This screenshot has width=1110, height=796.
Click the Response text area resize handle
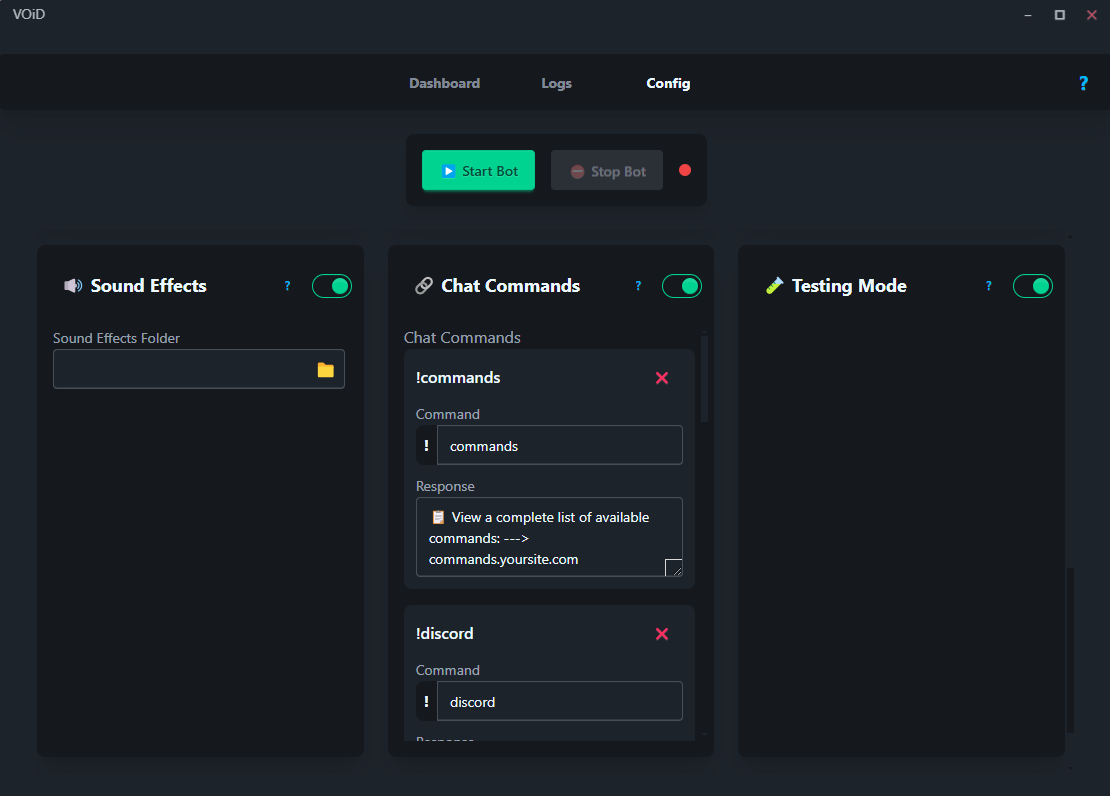pyautogui.click(x=674, y=568)
